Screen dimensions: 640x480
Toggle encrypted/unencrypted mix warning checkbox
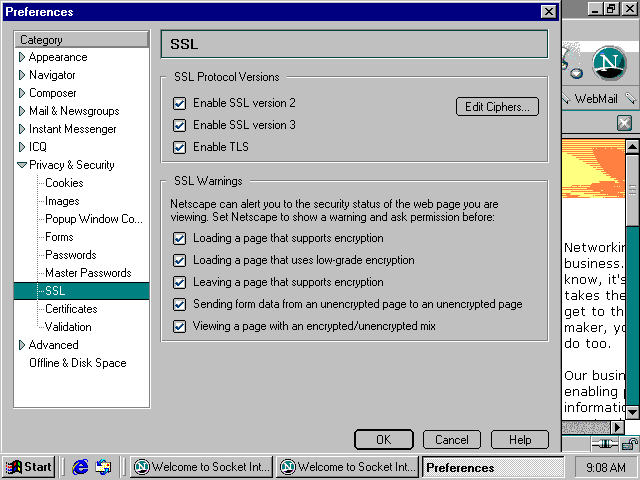pos(180,326)
